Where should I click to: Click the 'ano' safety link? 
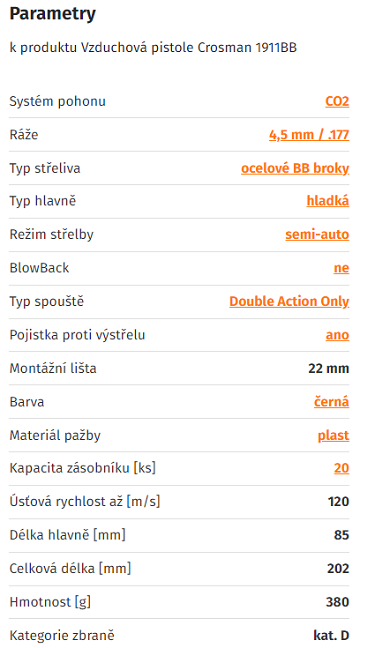(x=337, y=335)
